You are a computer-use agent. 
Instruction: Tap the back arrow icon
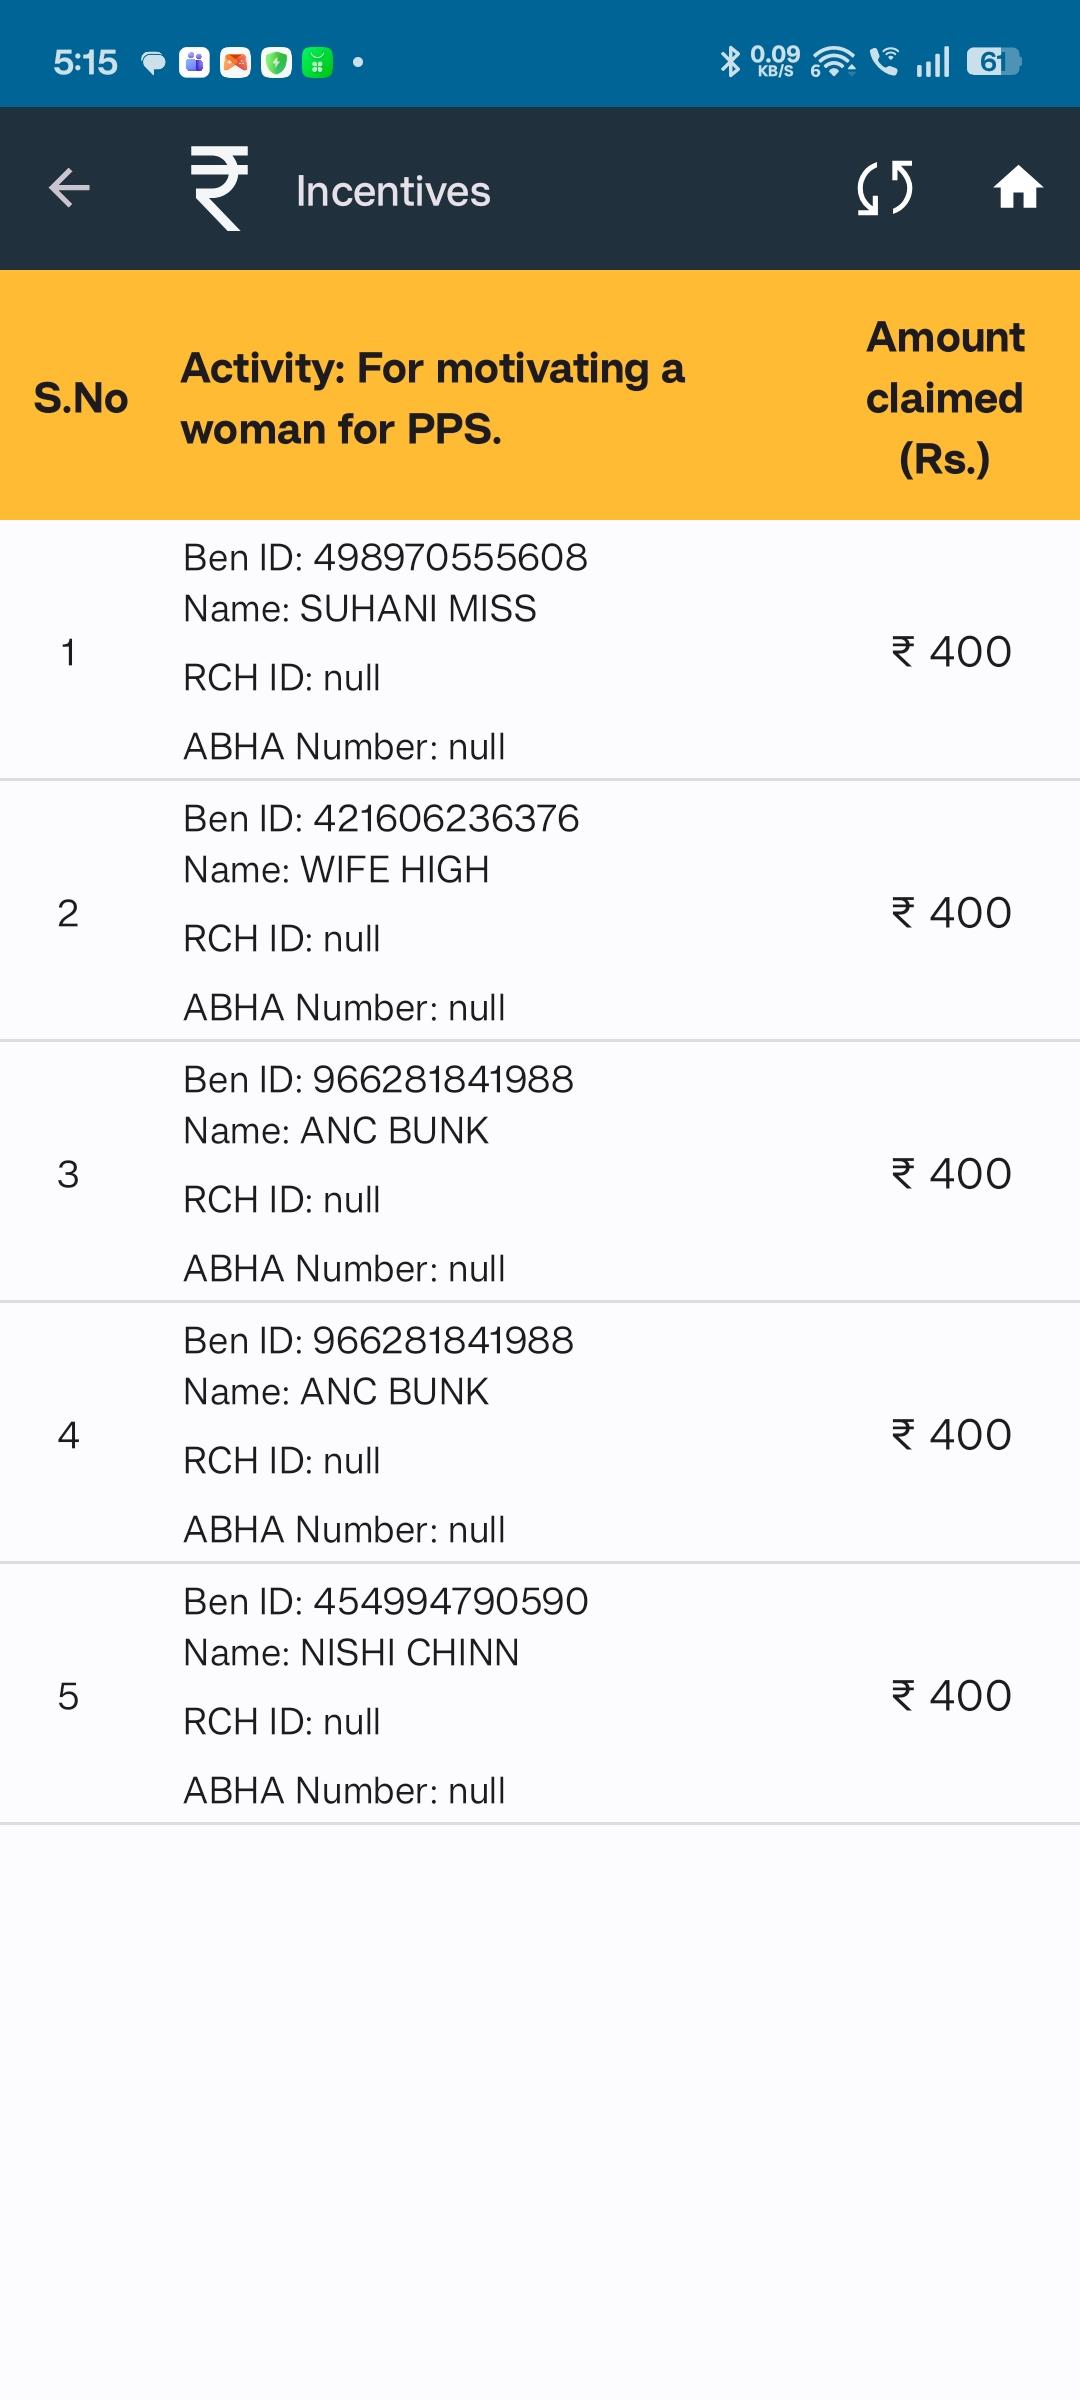(69, 188)
